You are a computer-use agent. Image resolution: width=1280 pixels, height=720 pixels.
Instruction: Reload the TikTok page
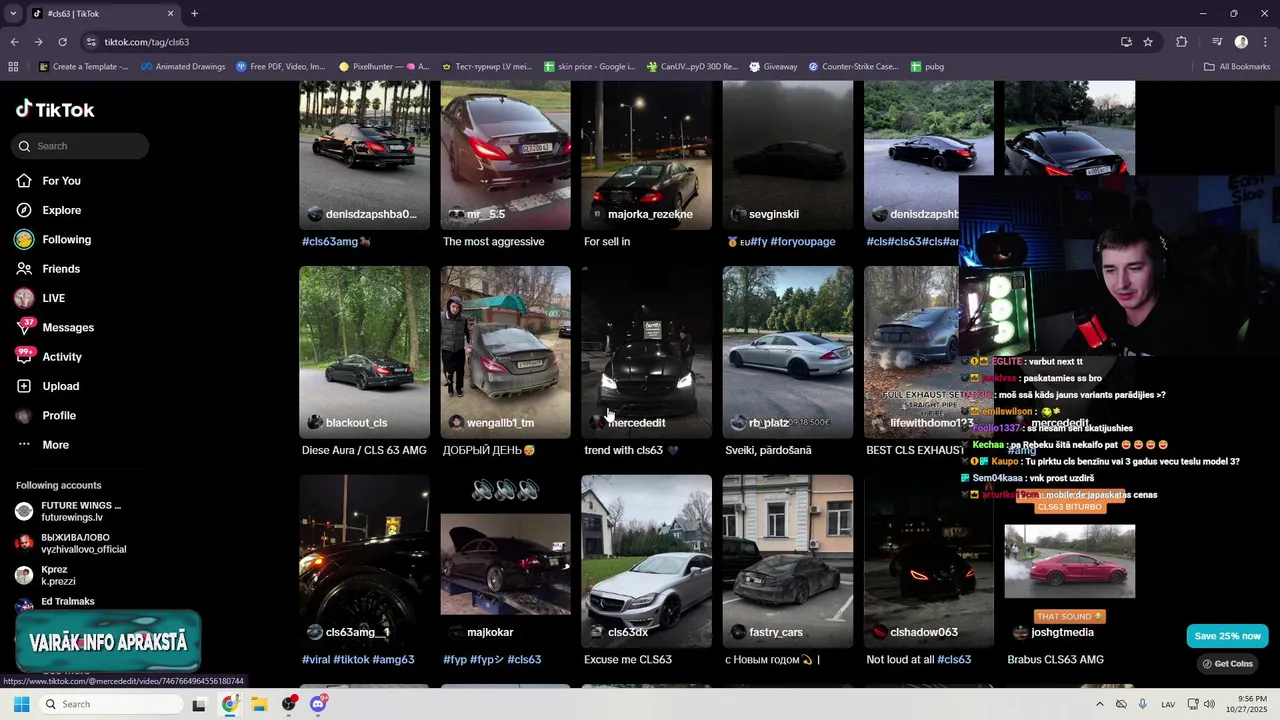click(62, 42)
